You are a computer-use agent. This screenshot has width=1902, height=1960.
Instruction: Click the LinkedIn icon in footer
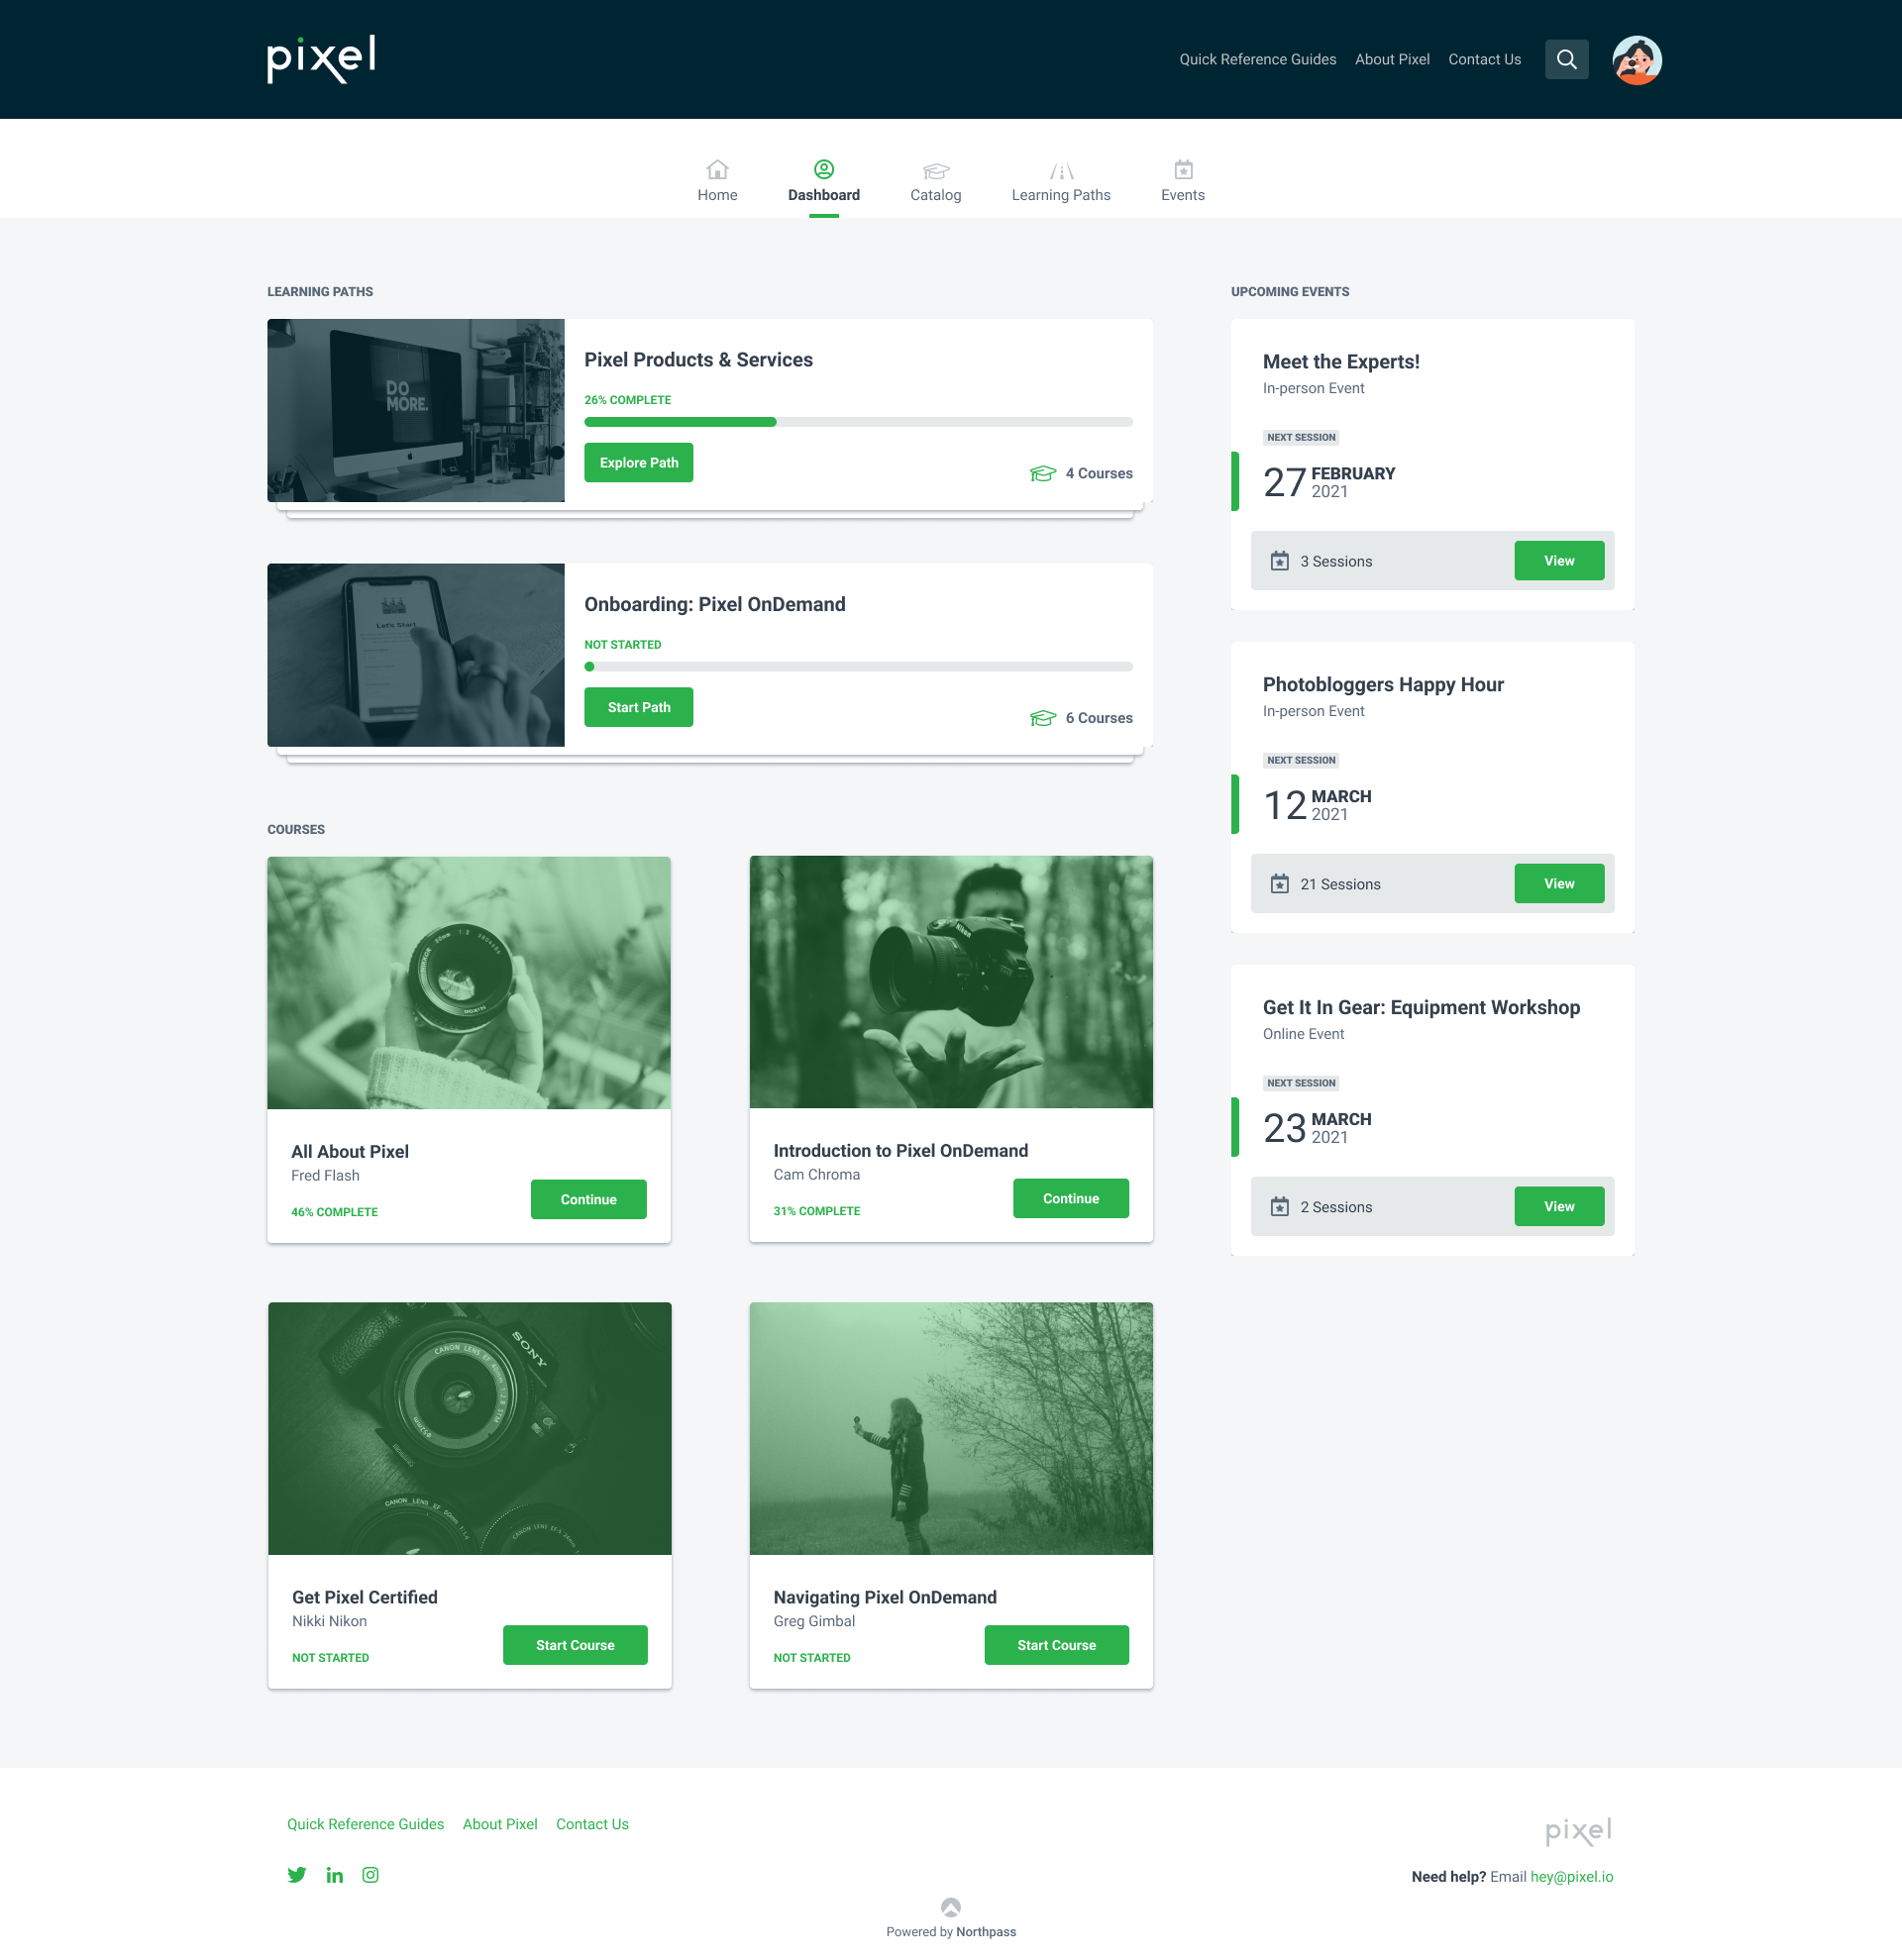point(334,1875)
